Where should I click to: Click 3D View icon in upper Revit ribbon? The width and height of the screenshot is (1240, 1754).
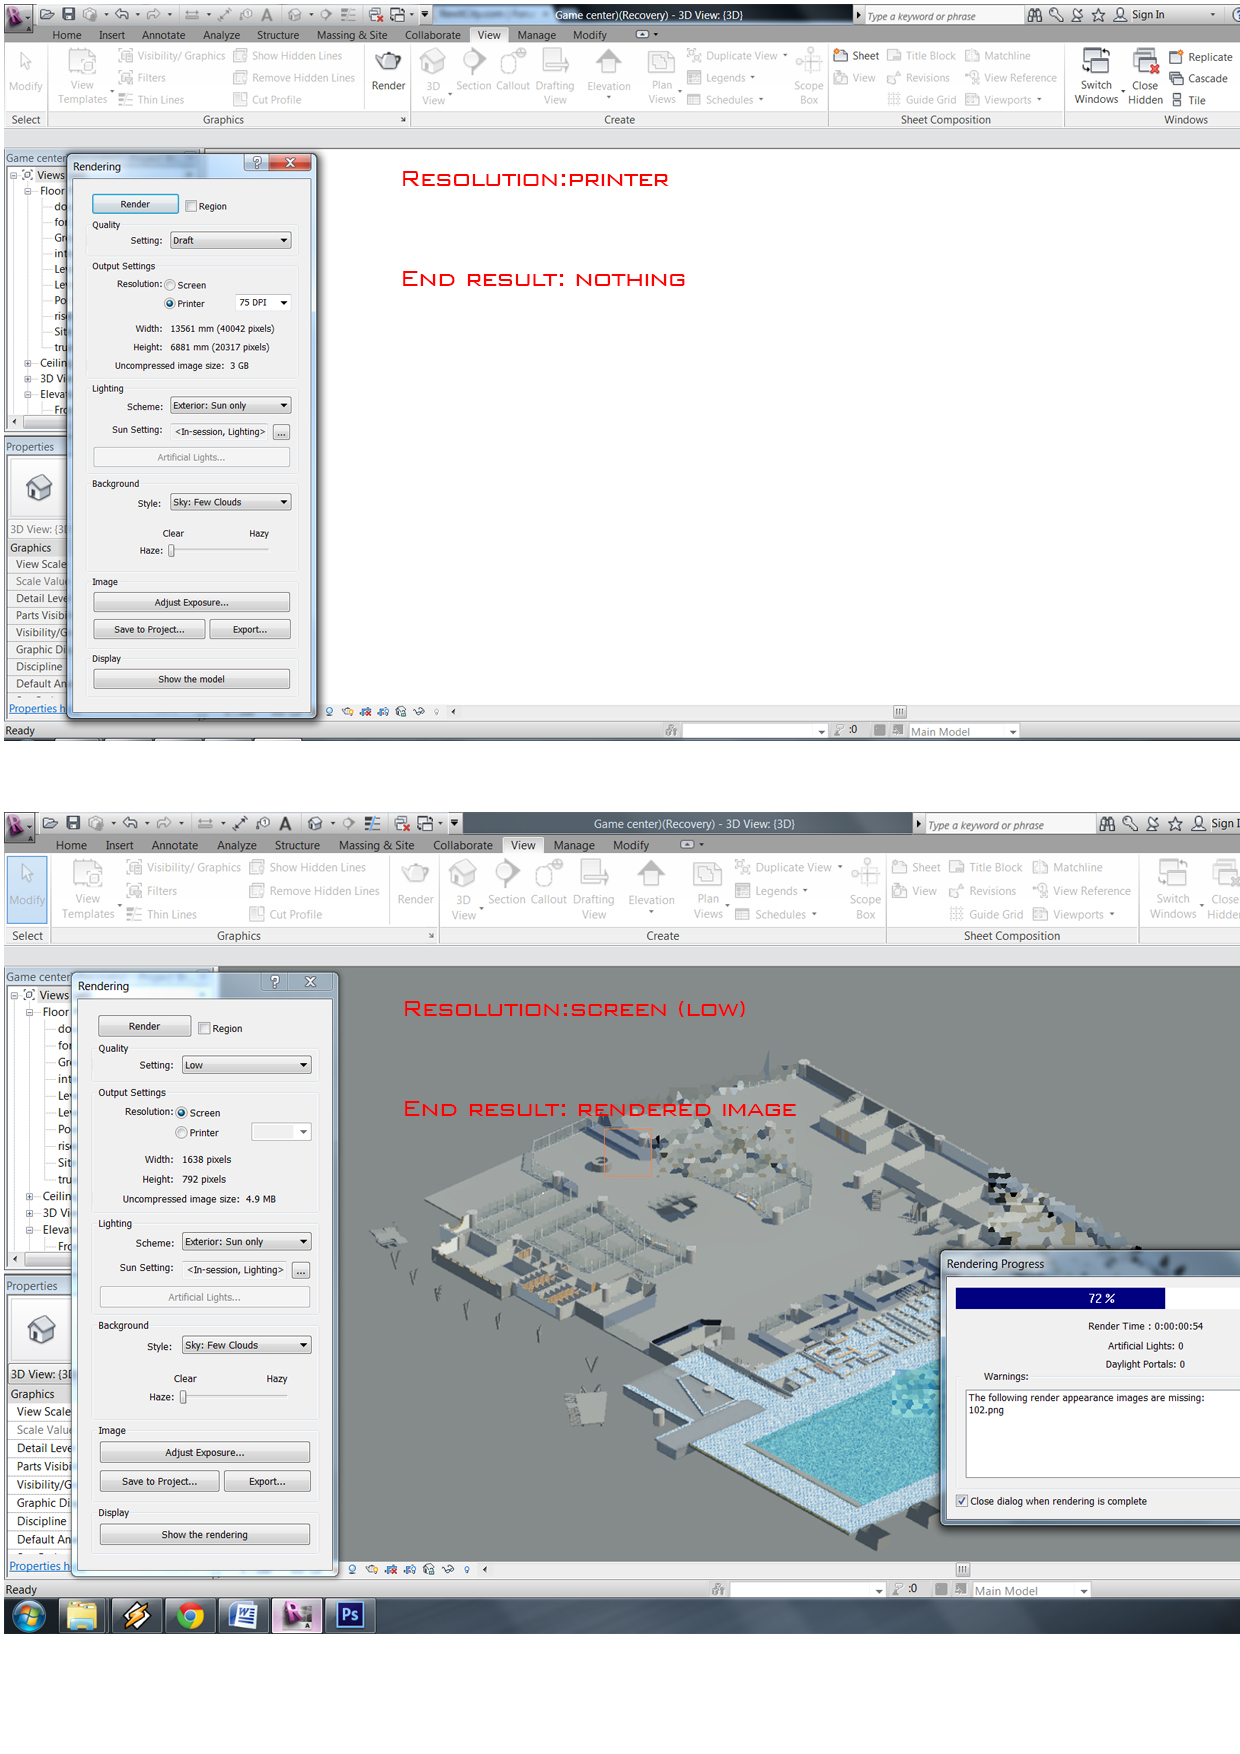pyautogui.click(x=432, y=64)
